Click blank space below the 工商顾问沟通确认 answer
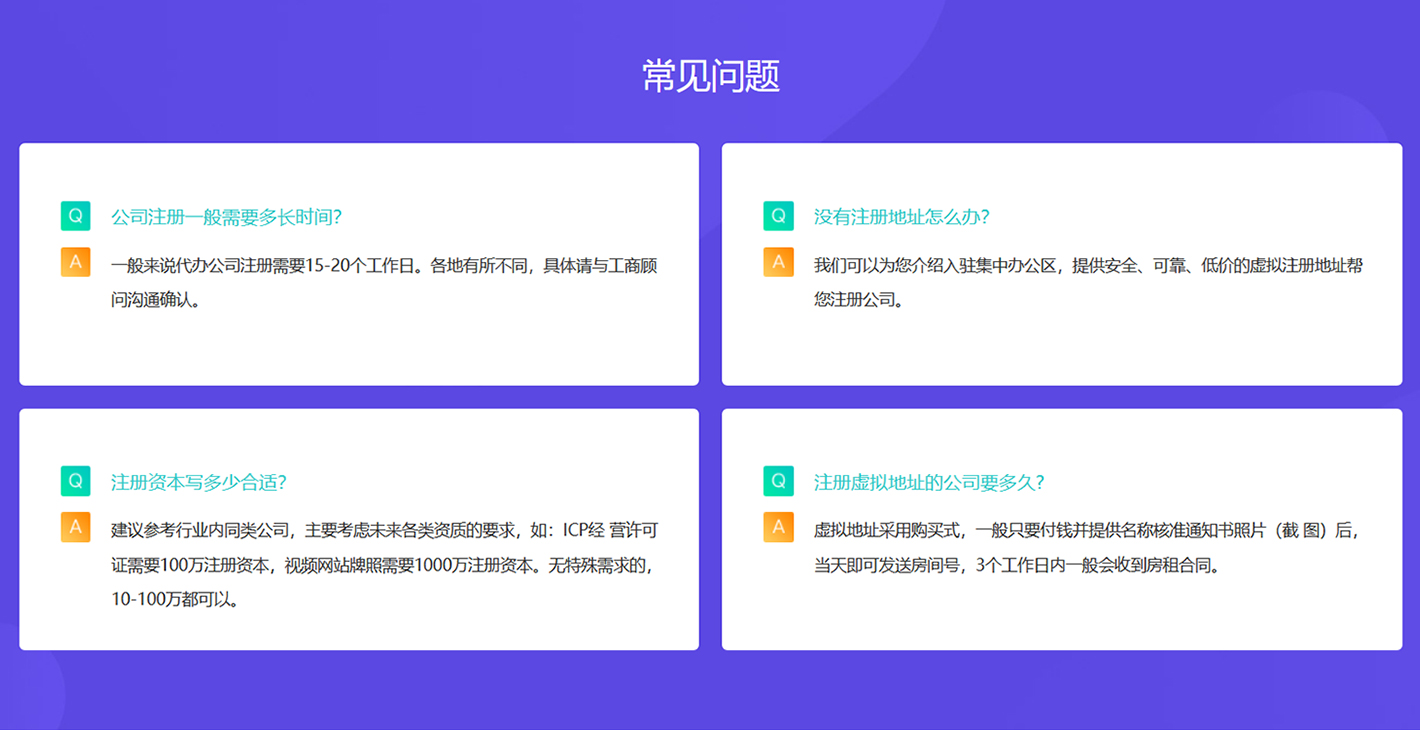 [x=358, y=348]
